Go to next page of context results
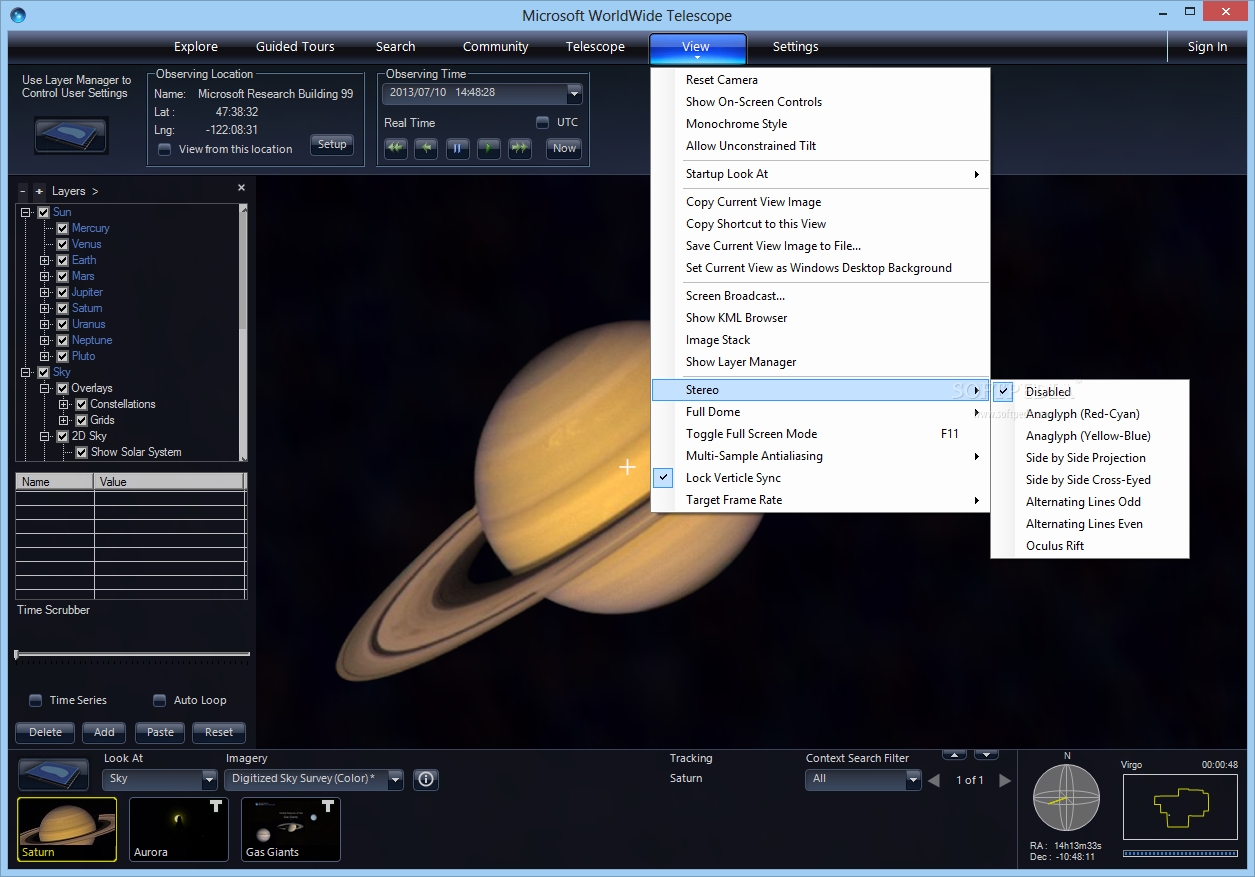The width and height of the screenshot is (1255, 877). click(x=1005, y=780)
